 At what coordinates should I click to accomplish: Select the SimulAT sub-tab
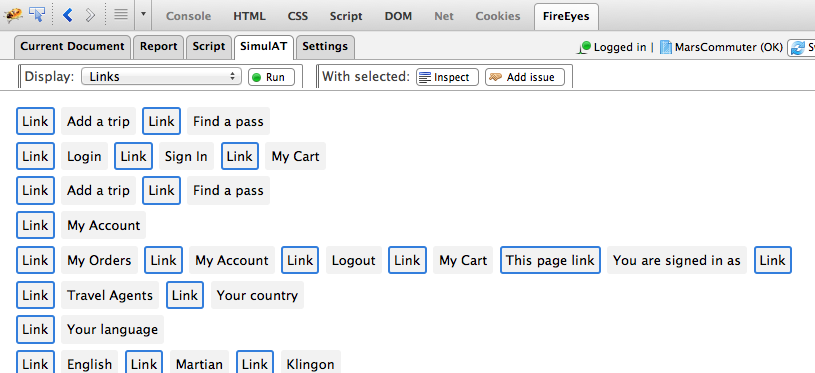264,47
